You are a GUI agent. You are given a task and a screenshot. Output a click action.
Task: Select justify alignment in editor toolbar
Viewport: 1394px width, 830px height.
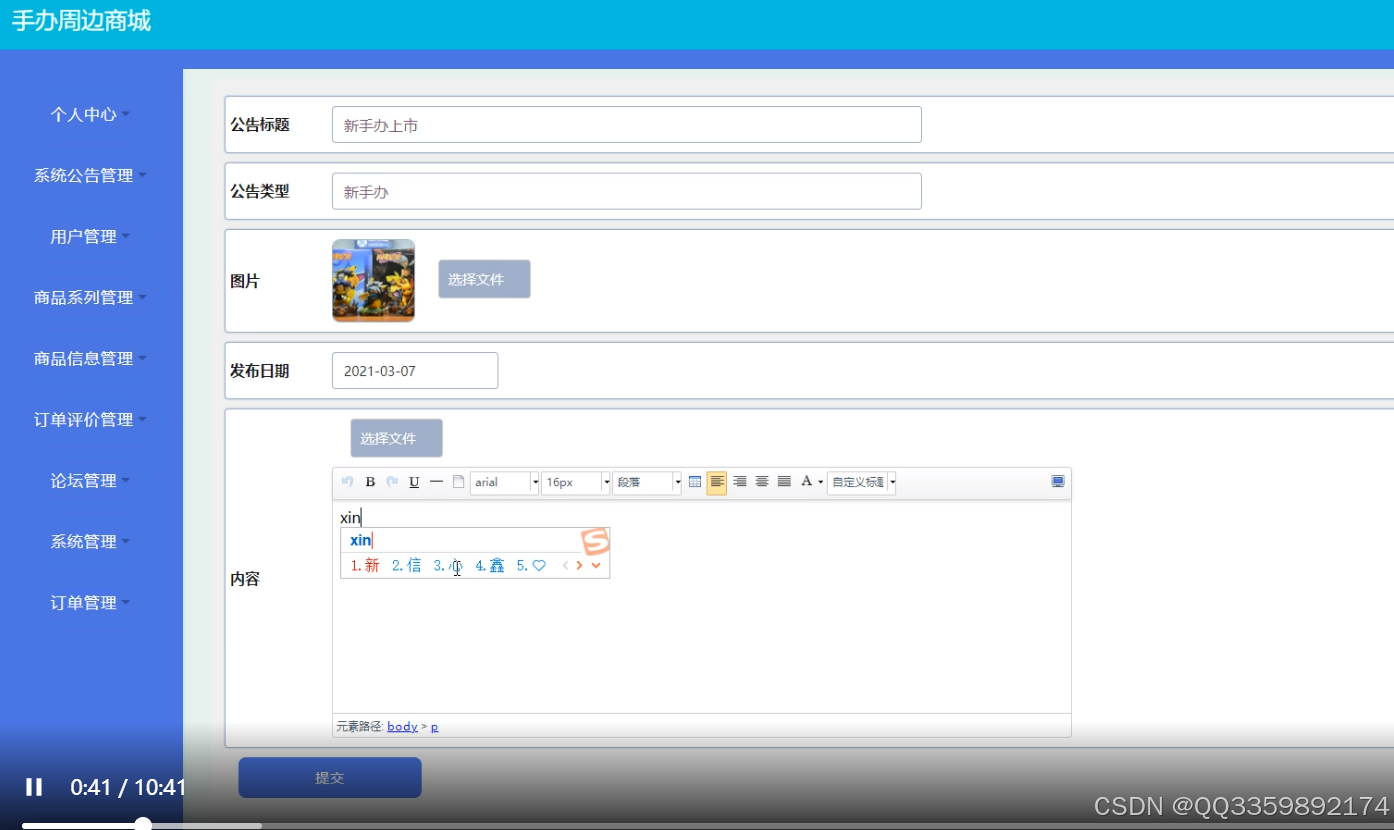pos(784,482)
